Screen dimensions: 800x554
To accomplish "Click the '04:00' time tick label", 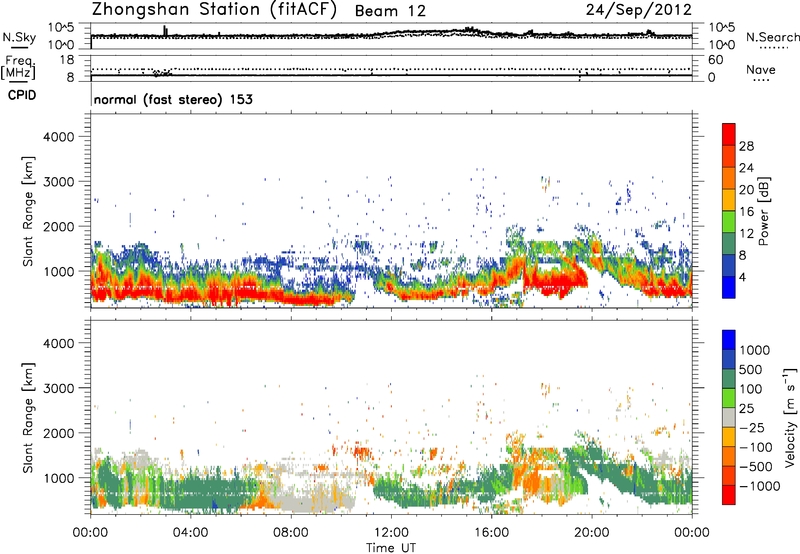I will [x=190, y=533].
